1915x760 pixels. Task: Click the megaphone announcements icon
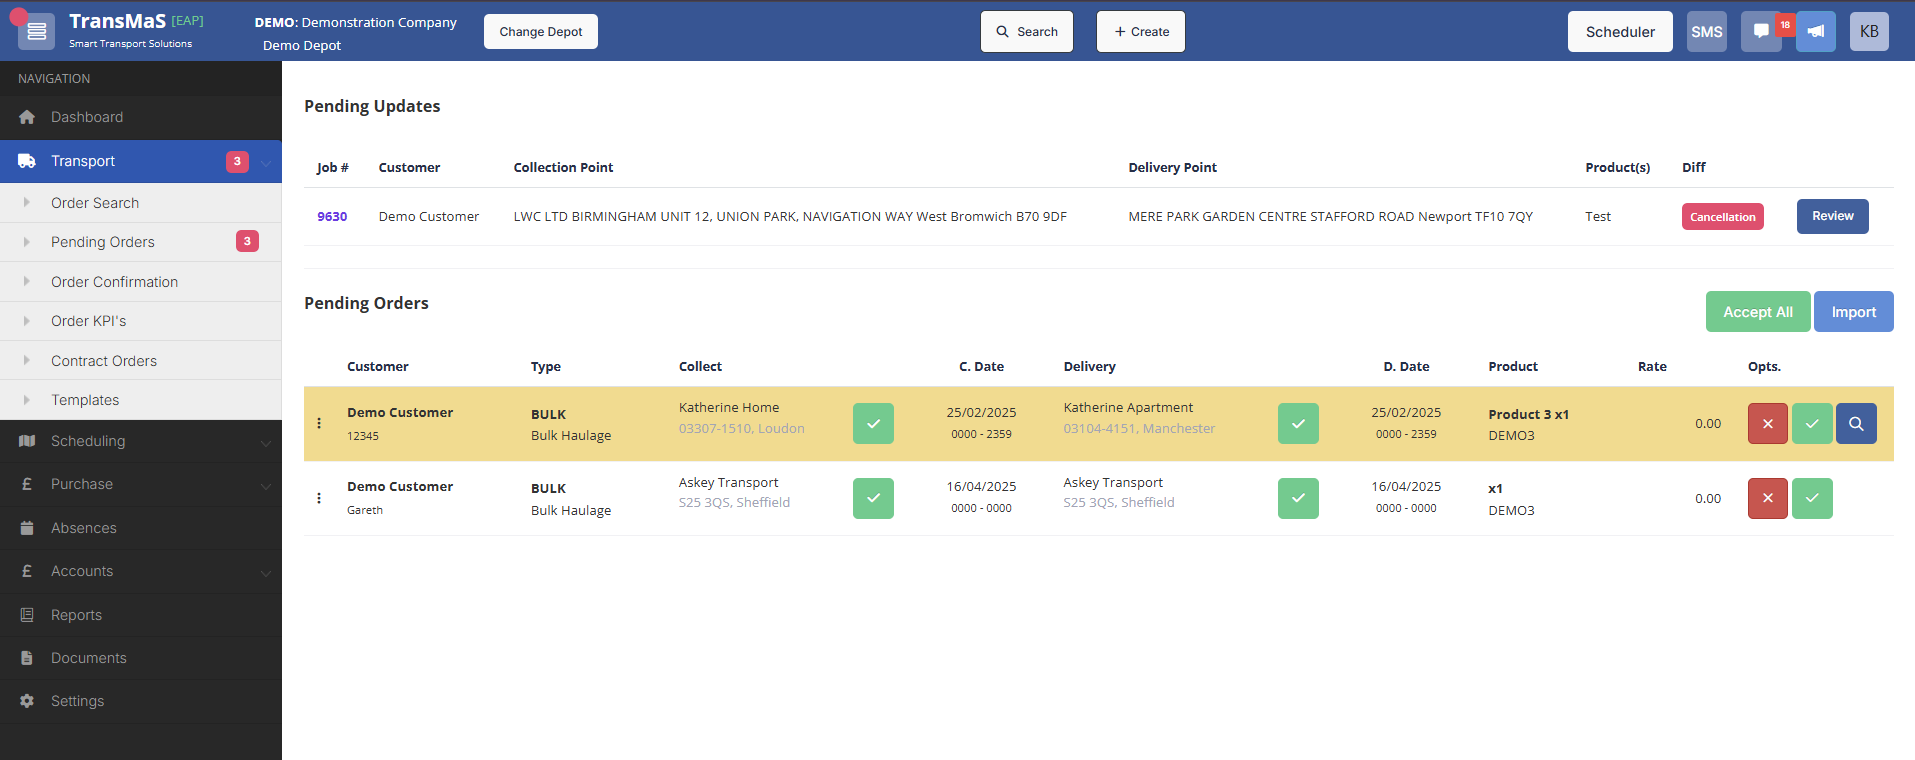(1816, 32)
